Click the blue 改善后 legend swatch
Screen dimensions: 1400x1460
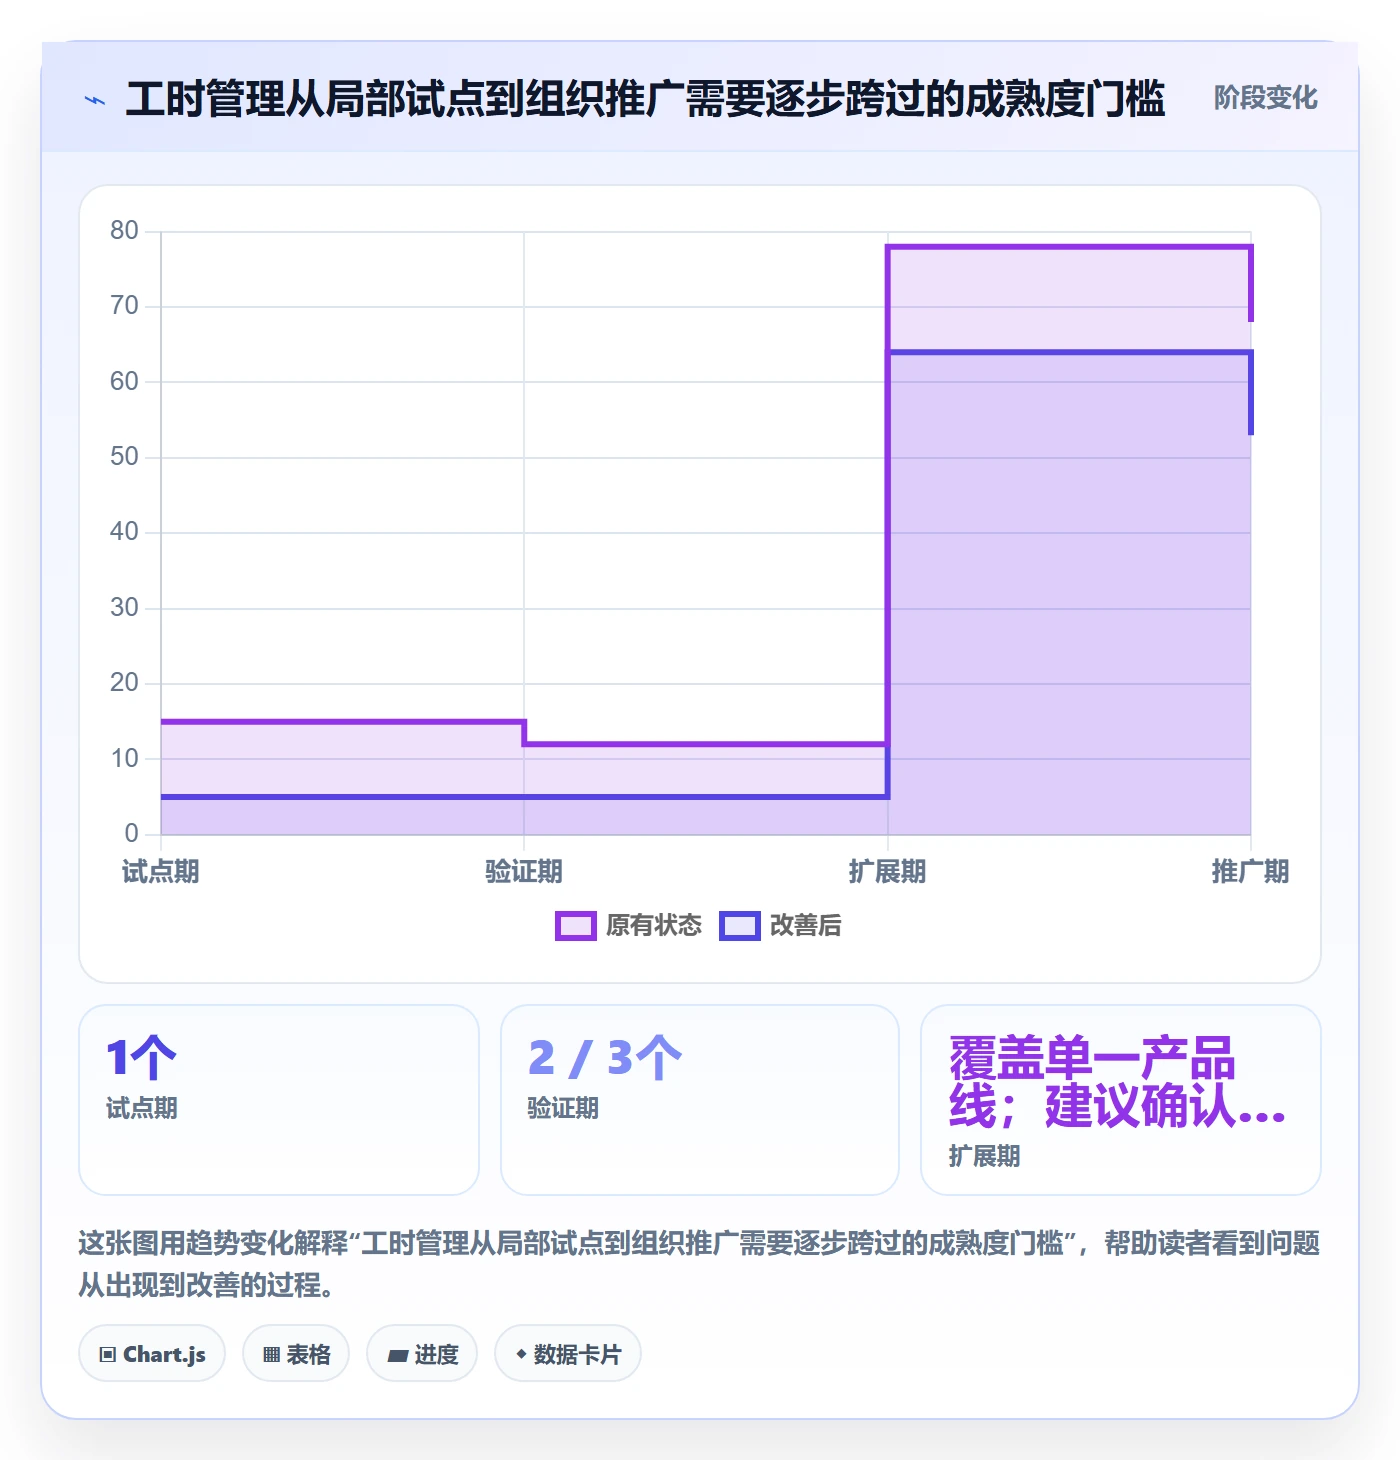click(x=740, y=926)
